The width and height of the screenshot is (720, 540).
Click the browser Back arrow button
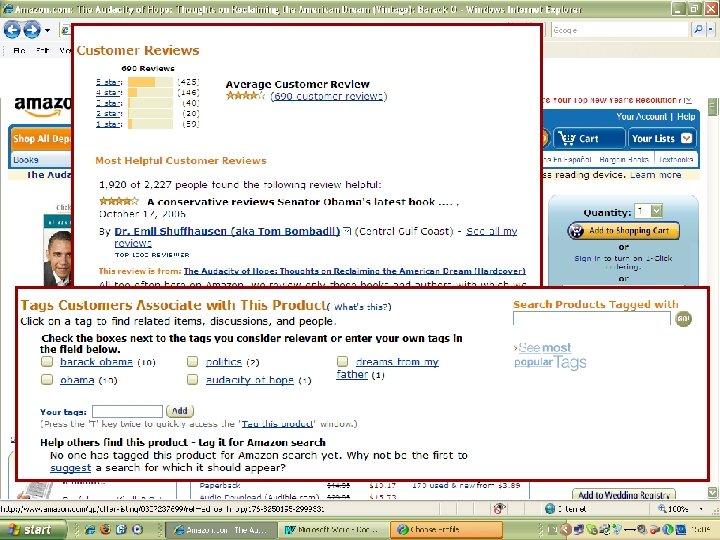pyautogui.click(x=12, y=30)
